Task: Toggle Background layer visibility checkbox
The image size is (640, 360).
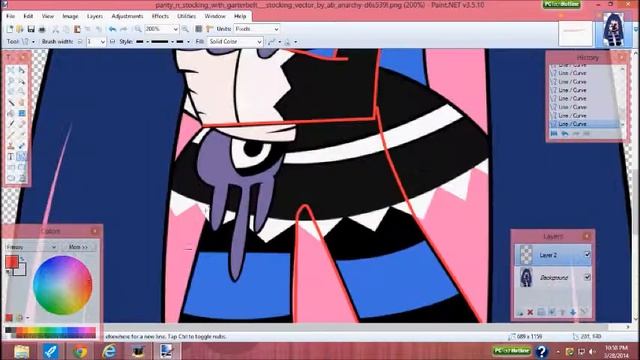Action: tap(587, 277)
